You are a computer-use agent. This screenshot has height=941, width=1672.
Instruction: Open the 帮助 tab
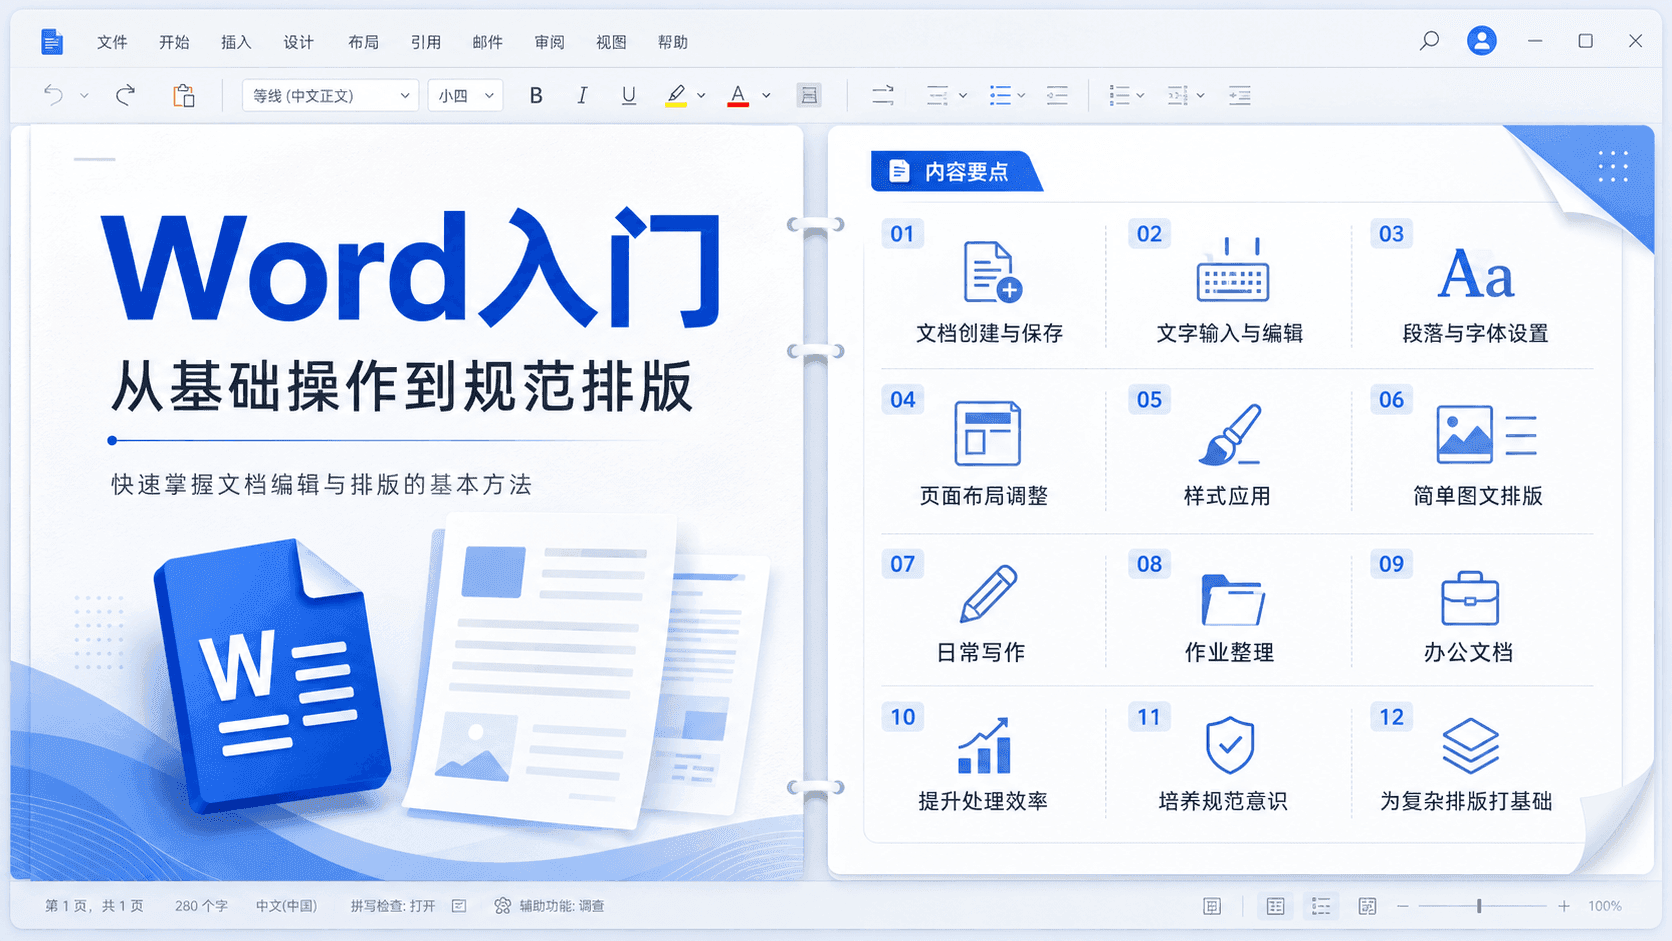673,42
